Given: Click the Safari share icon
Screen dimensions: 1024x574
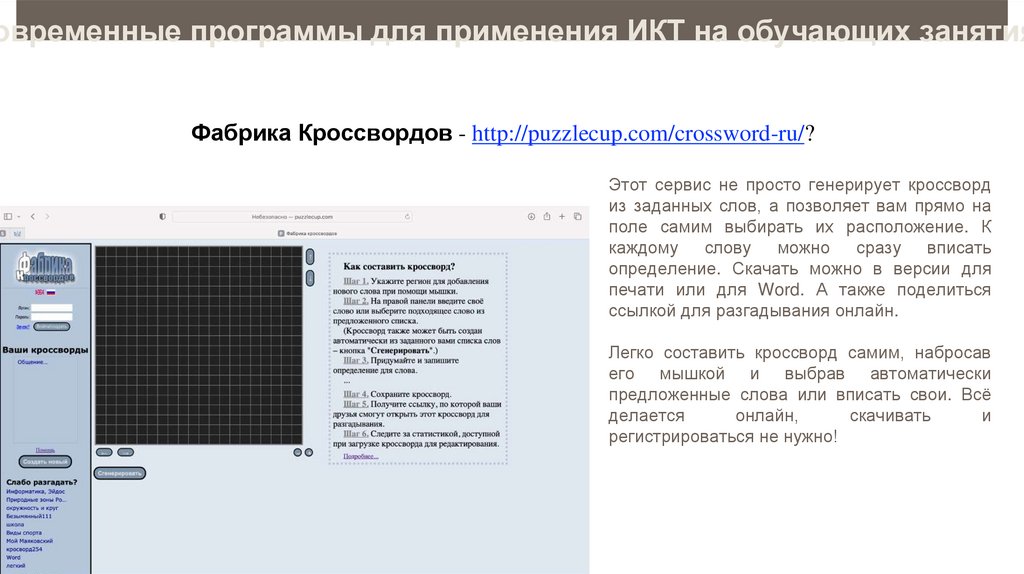Looking at the screenshot, I should [x=547, y=216].
